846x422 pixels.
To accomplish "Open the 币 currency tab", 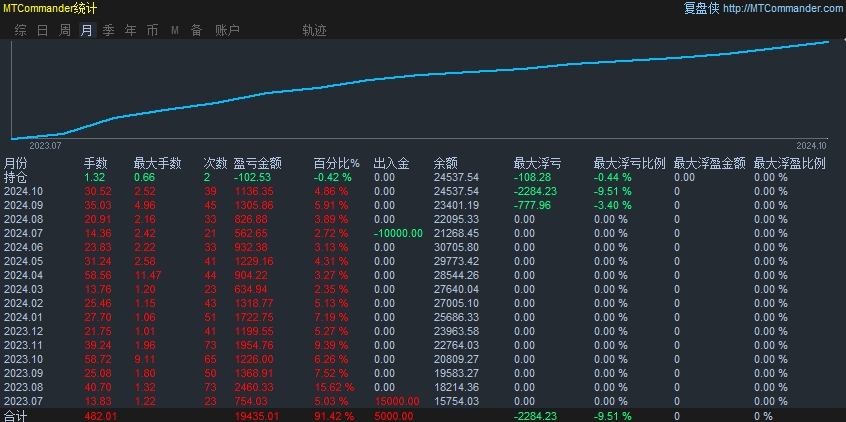I will pyautogui.click(x=153, y=30).
